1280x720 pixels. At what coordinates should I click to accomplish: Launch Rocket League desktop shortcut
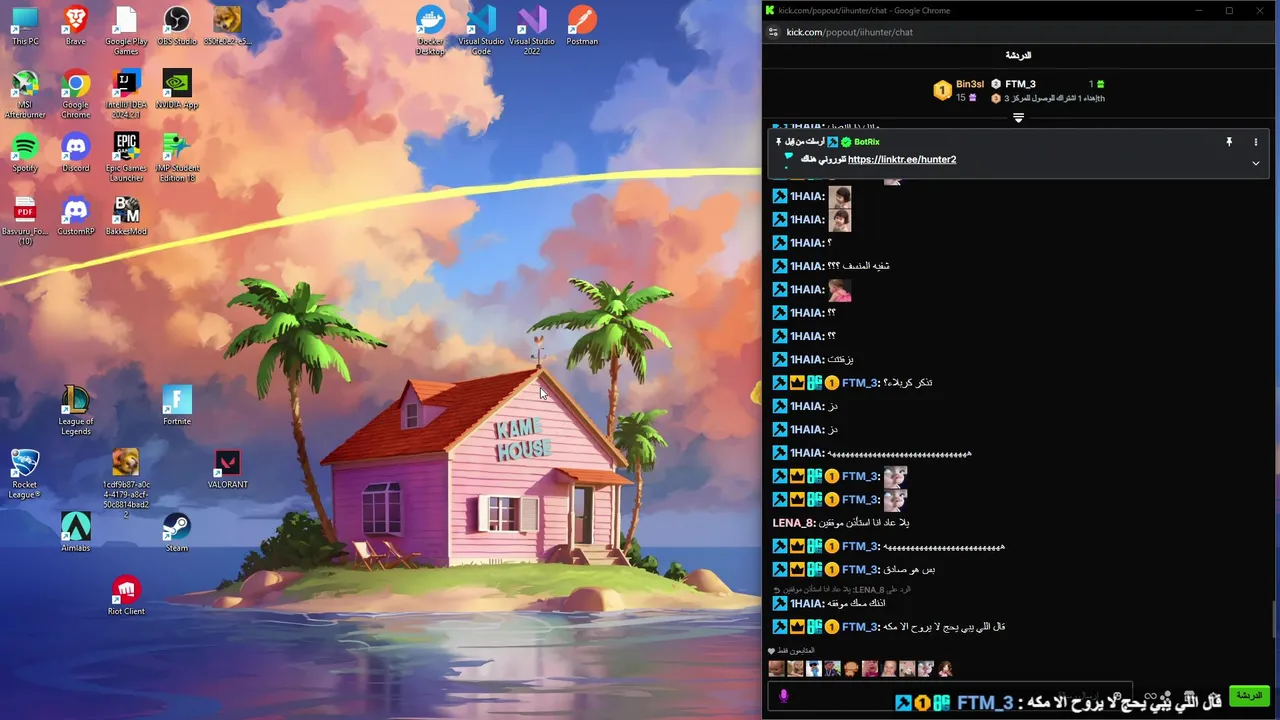25,474
